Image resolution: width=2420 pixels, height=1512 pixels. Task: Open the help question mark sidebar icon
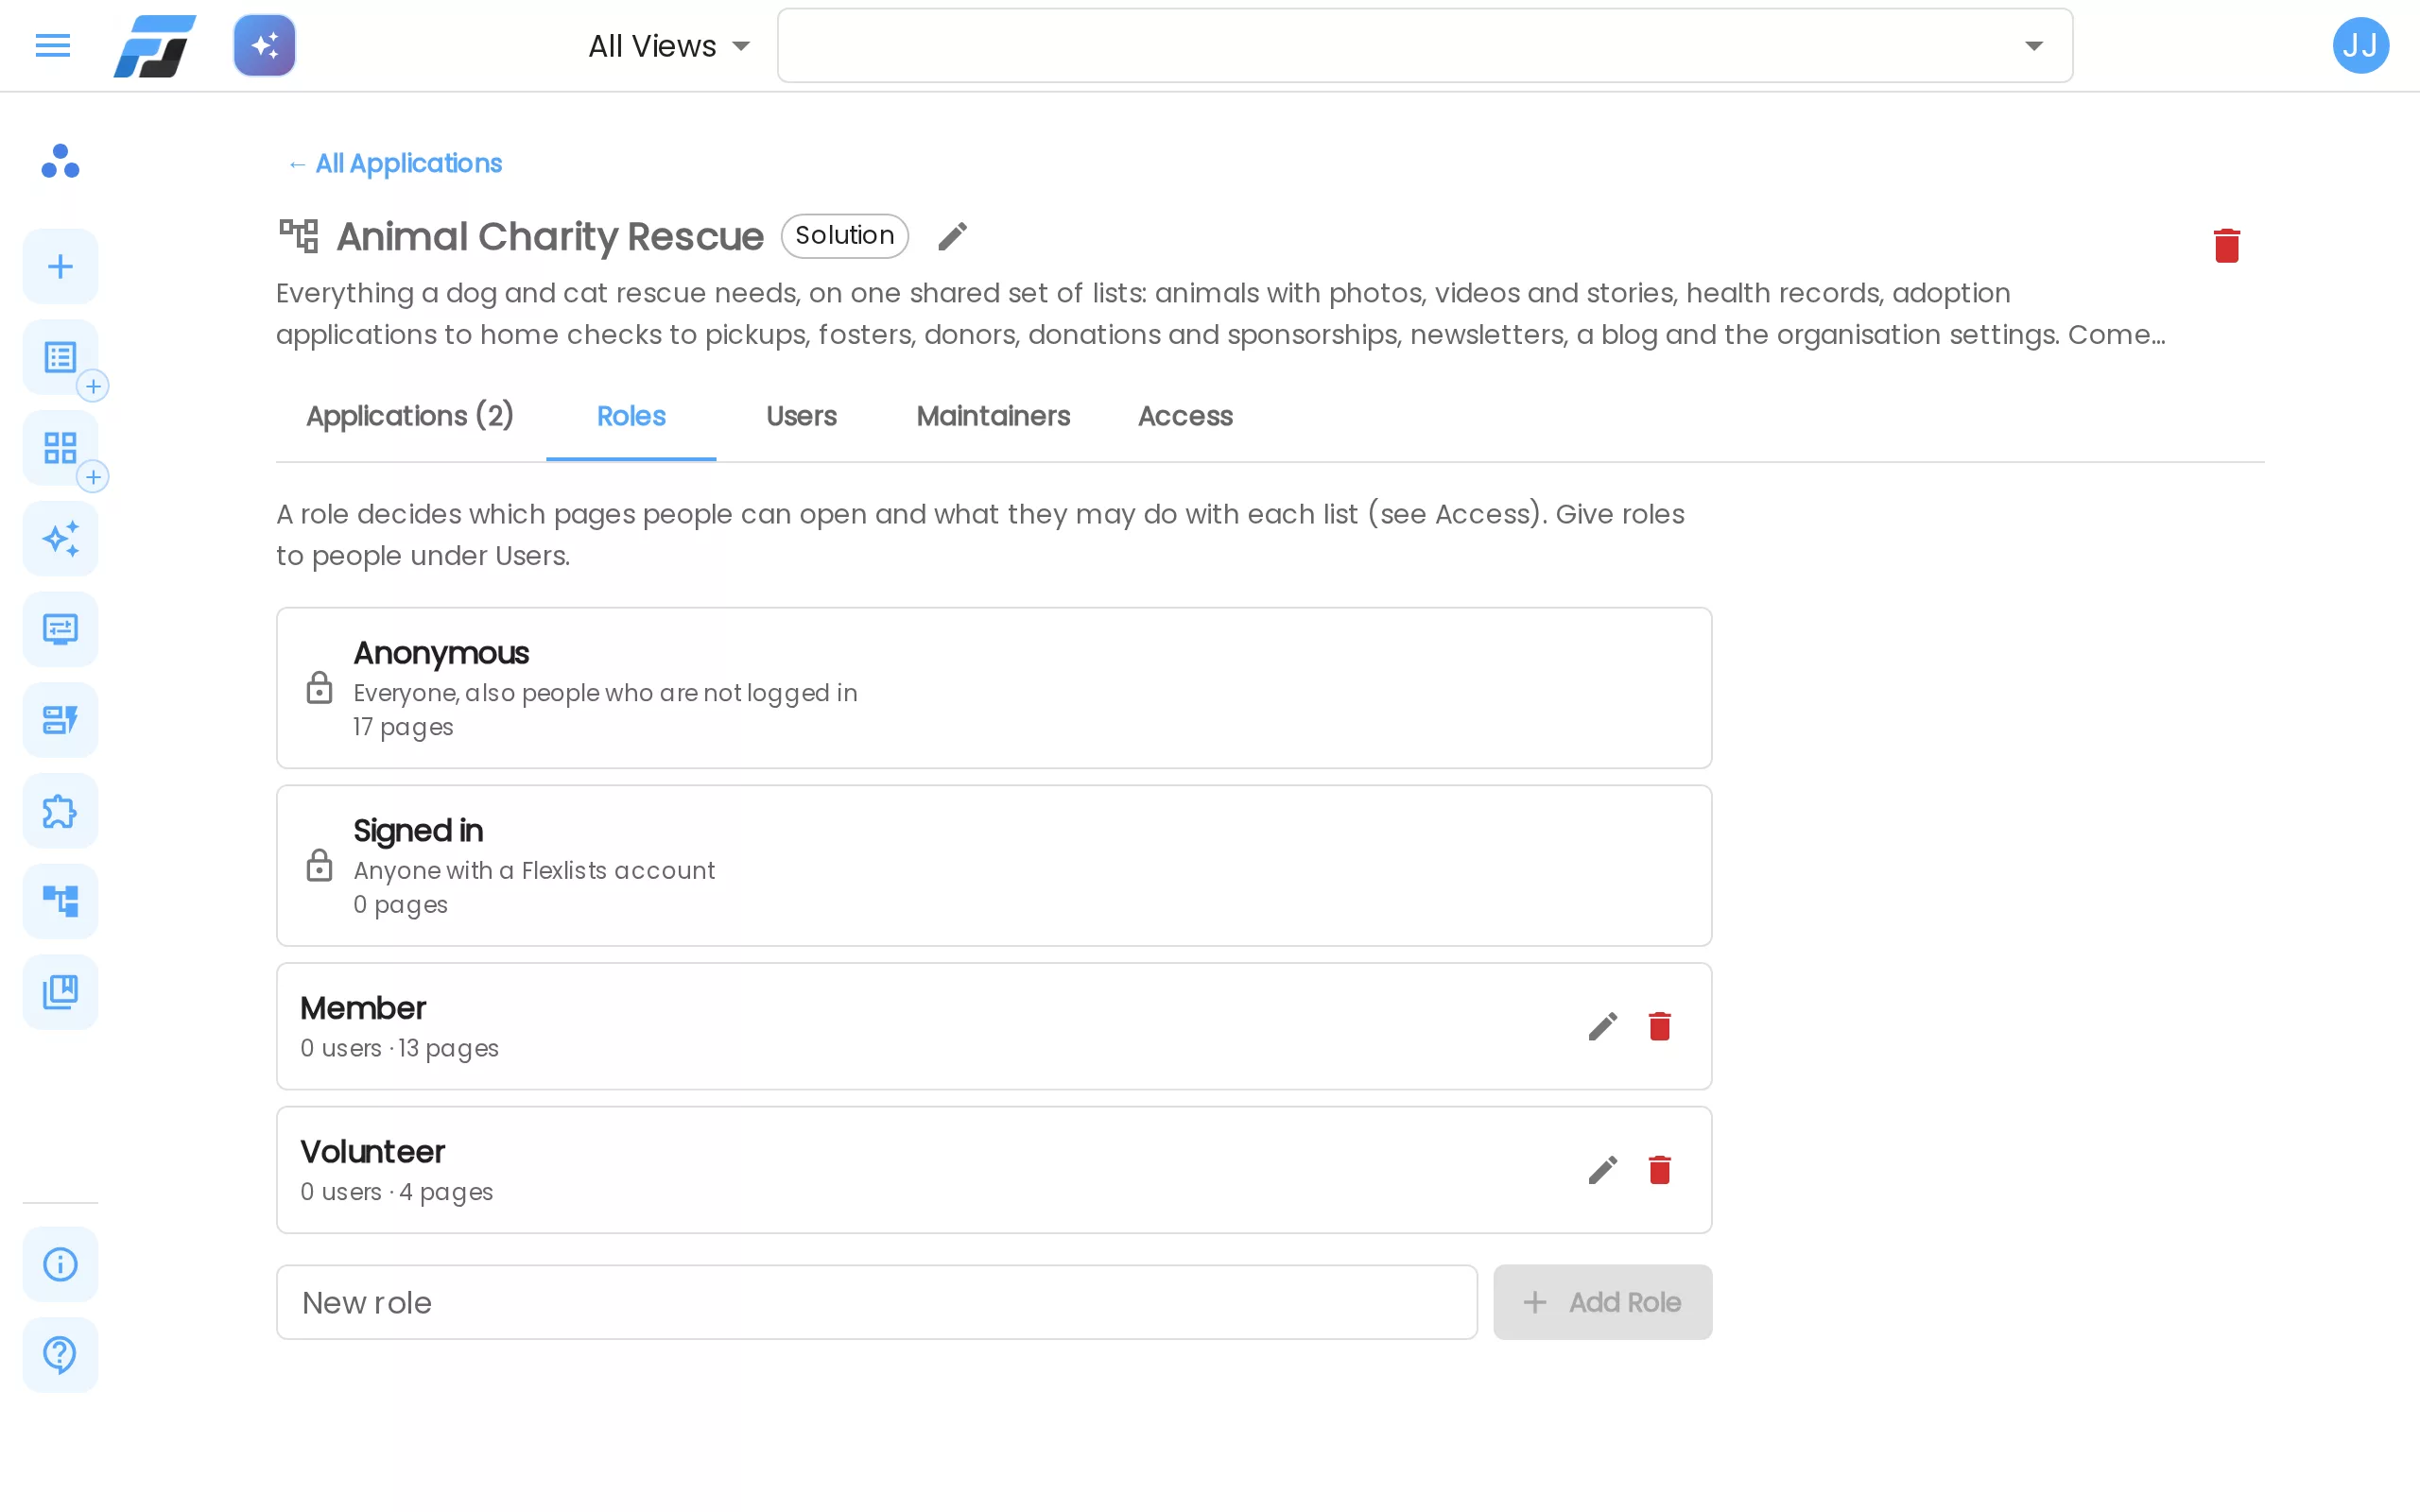coord(60,1355)
